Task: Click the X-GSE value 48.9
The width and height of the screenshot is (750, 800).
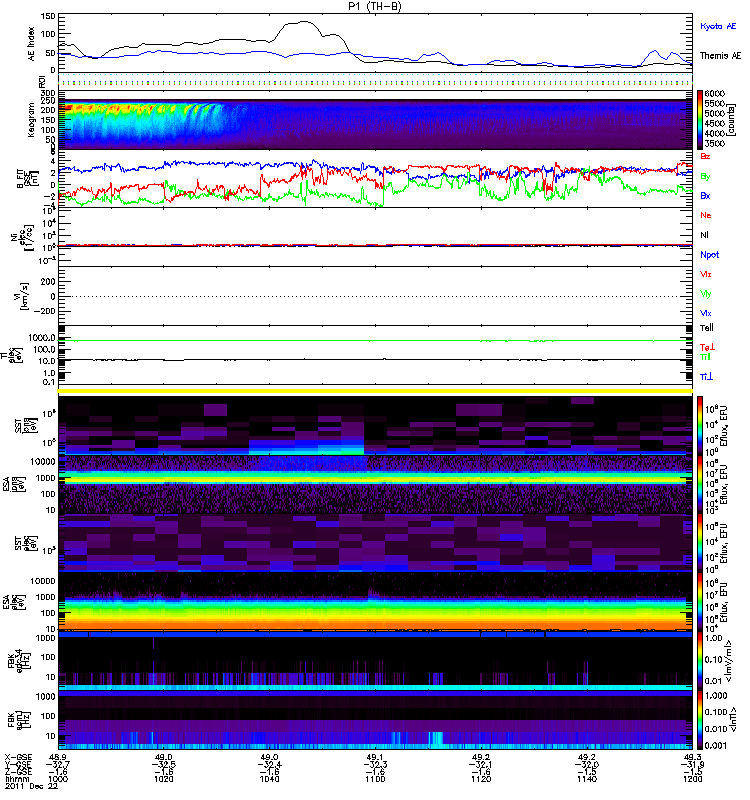Action: [58, 757]
